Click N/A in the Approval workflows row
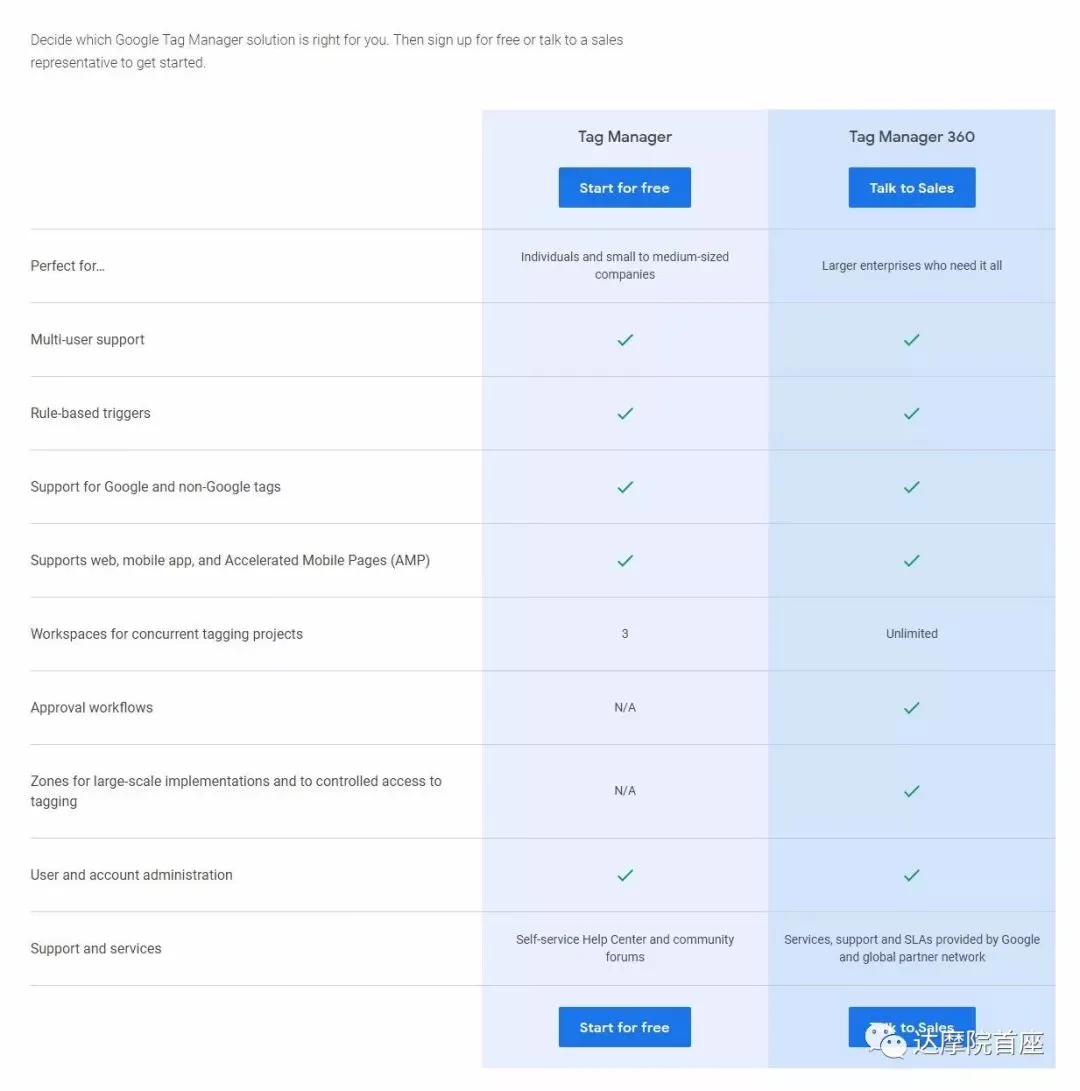Viewport: 1080px width, 1091px height. [625, 708]
